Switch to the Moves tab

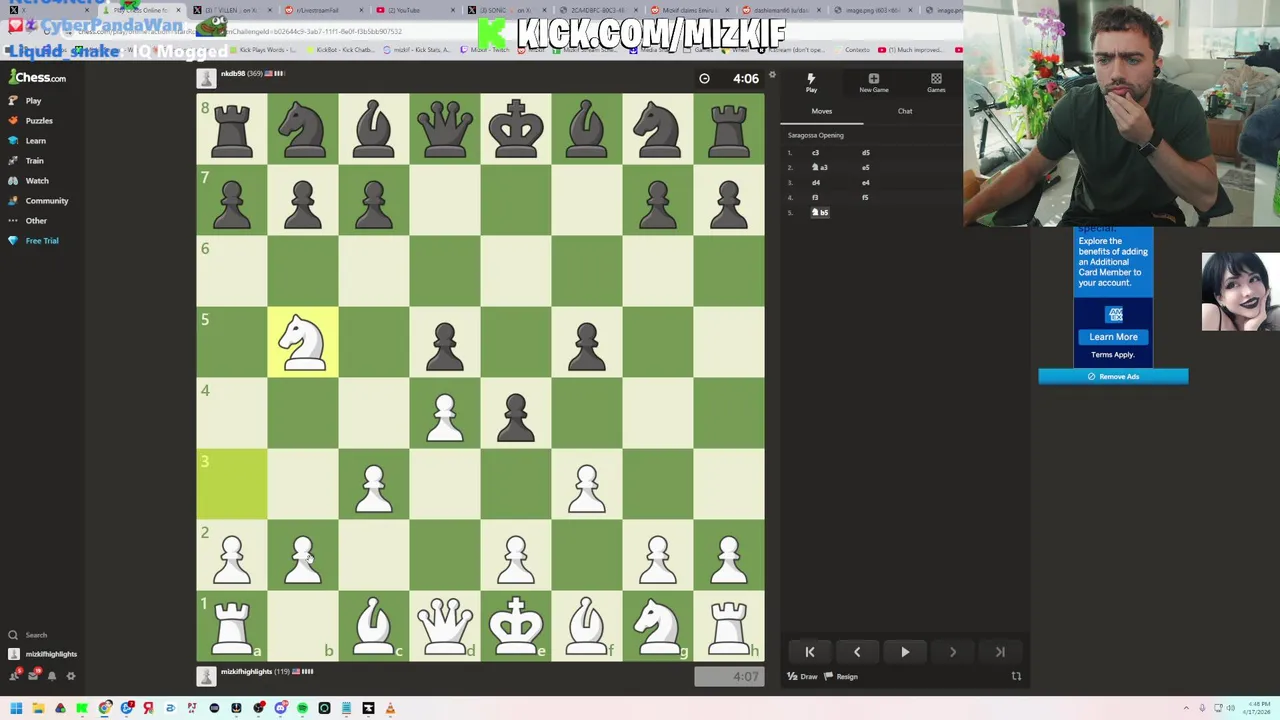[821, 111]
